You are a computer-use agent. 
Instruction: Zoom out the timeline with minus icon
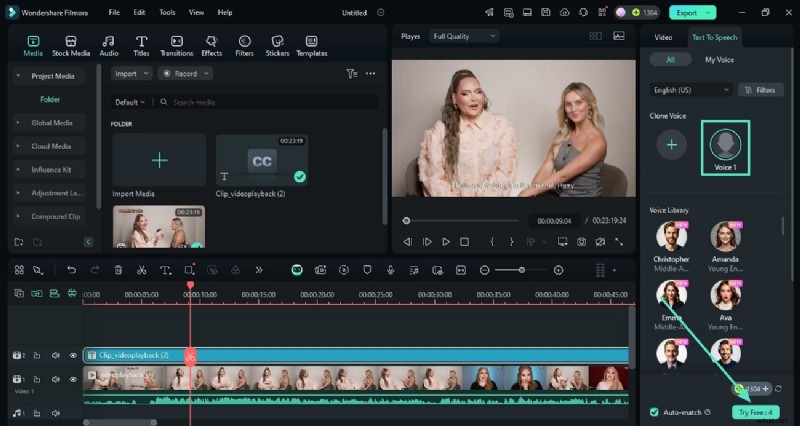tap(485, 270)
